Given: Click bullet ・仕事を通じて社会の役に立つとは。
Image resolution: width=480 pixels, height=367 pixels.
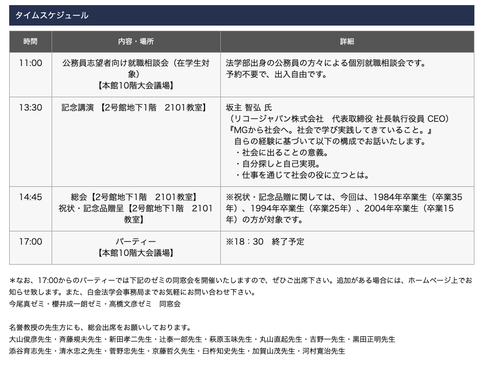Looking at the screenshot, I should [302, 175].
